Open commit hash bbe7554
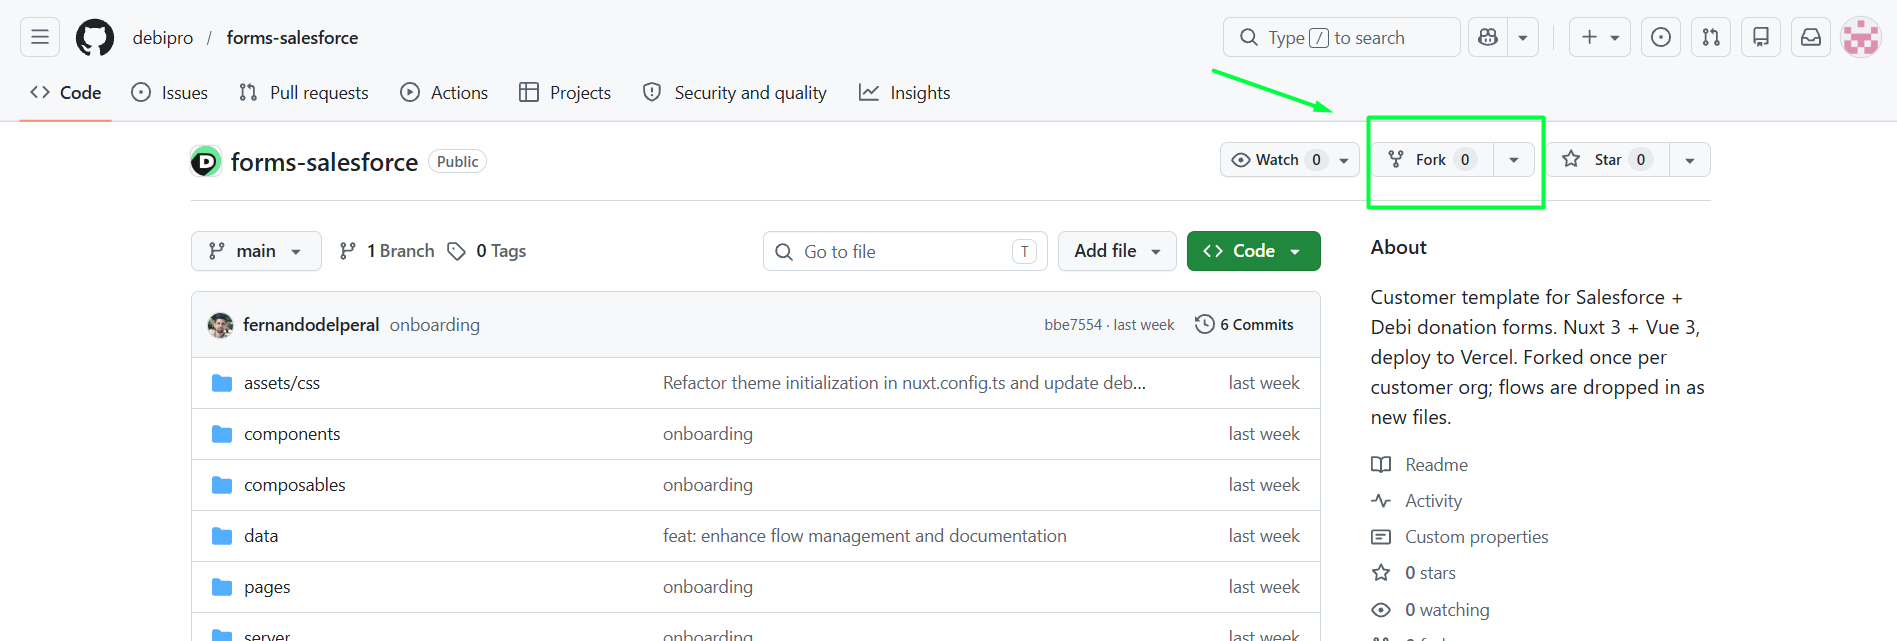Screen dimensions: 1897x641 (1073, 325)
